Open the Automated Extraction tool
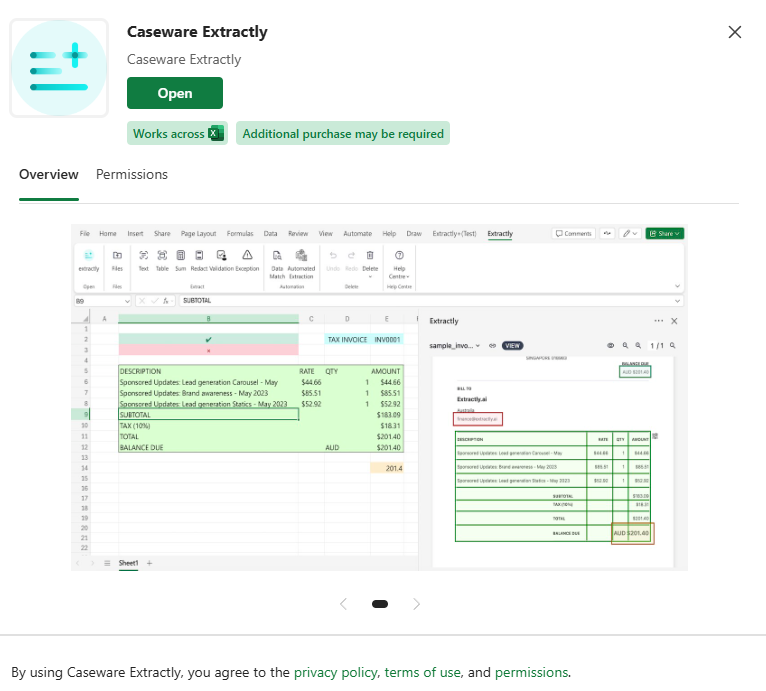766x691 pixels. [300, 256]
